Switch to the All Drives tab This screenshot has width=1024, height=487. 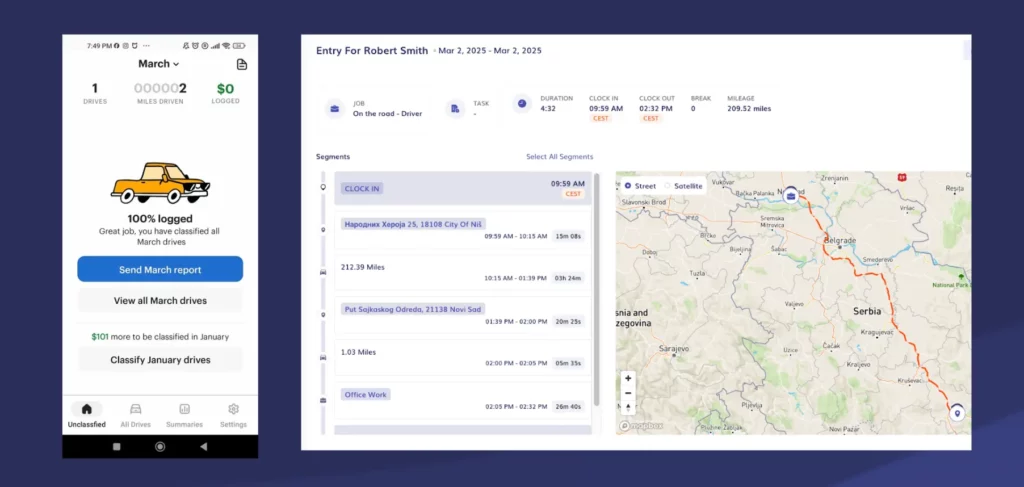click(135, 414)
